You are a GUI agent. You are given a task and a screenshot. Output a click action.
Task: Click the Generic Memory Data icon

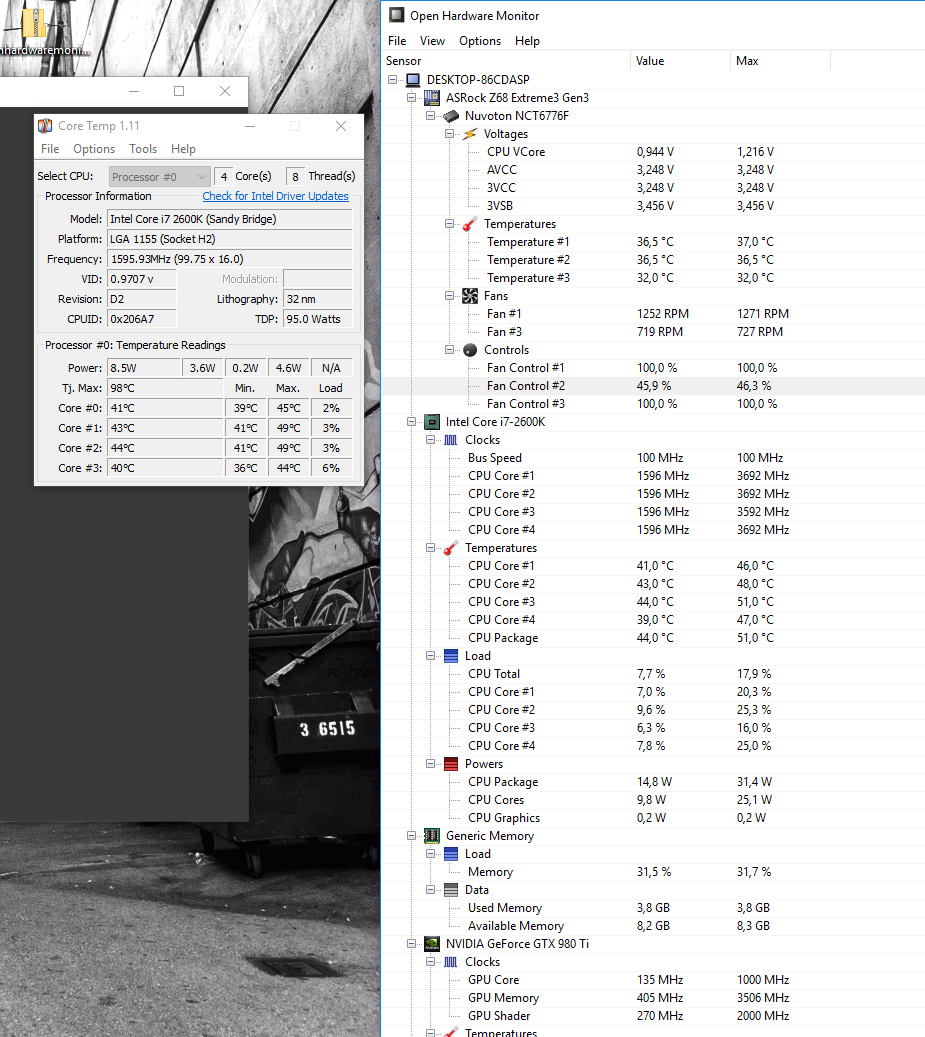451,890
